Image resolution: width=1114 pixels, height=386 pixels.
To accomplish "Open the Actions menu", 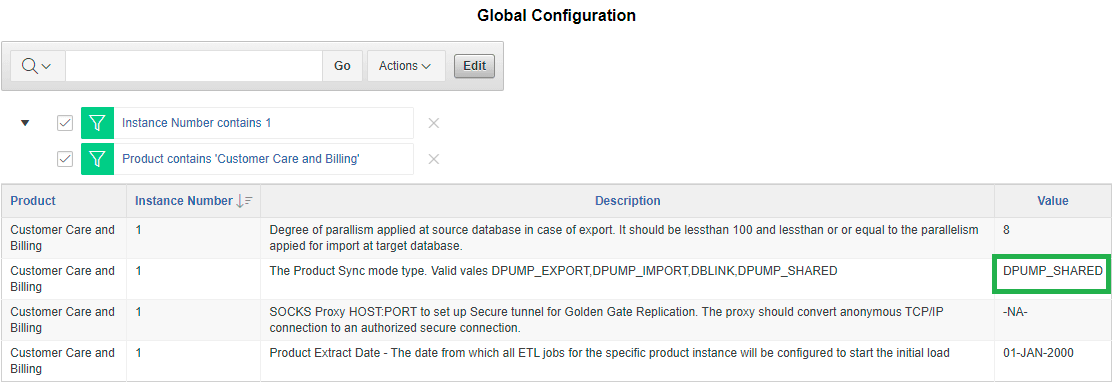I will coord(406,65).
